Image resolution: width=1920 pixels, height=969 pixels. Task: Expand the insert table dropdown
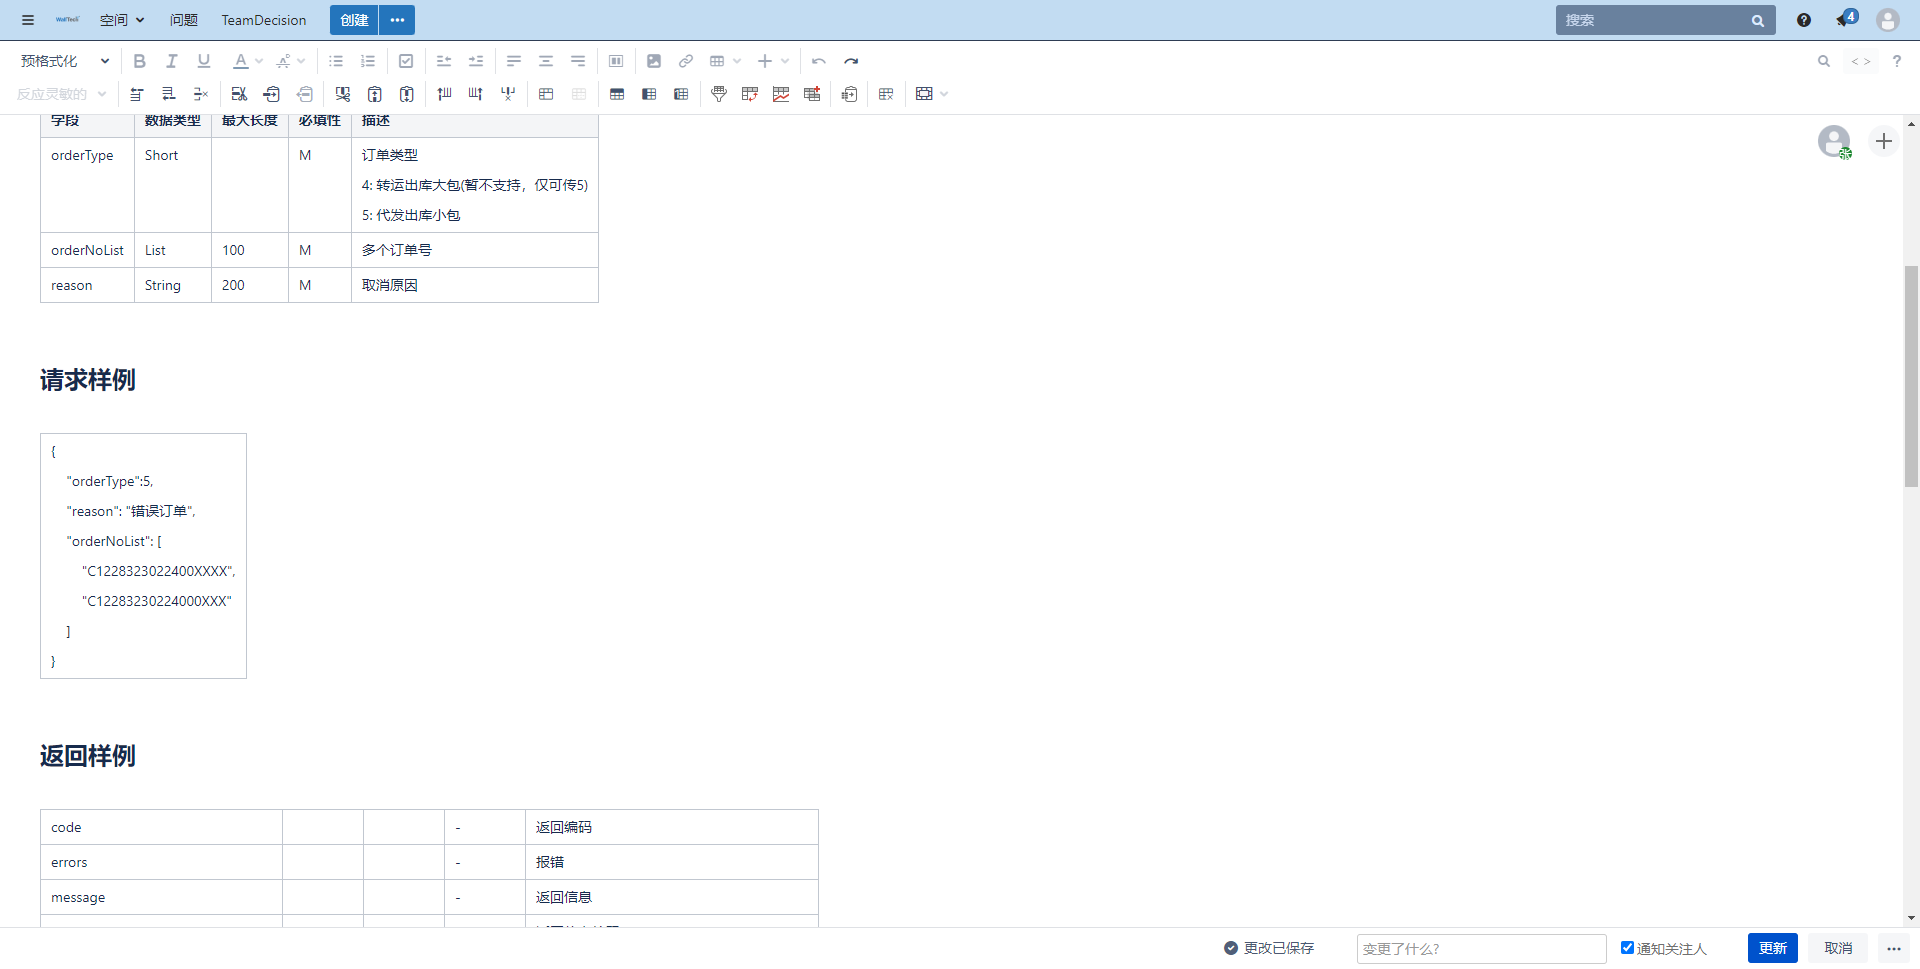737,61
